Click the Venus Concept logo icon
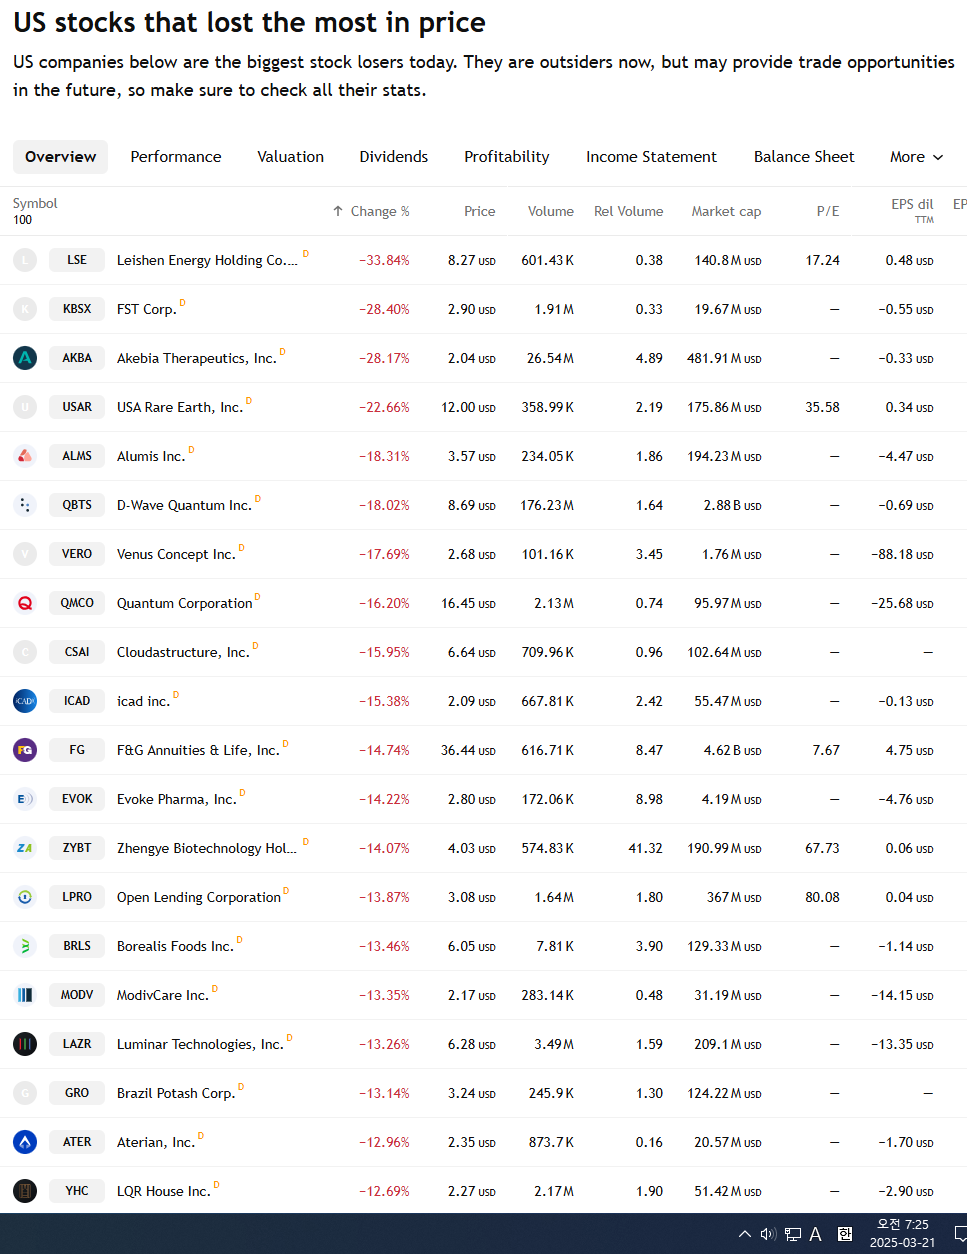This screenshot has width=967, height=1254. pos(25,554)
